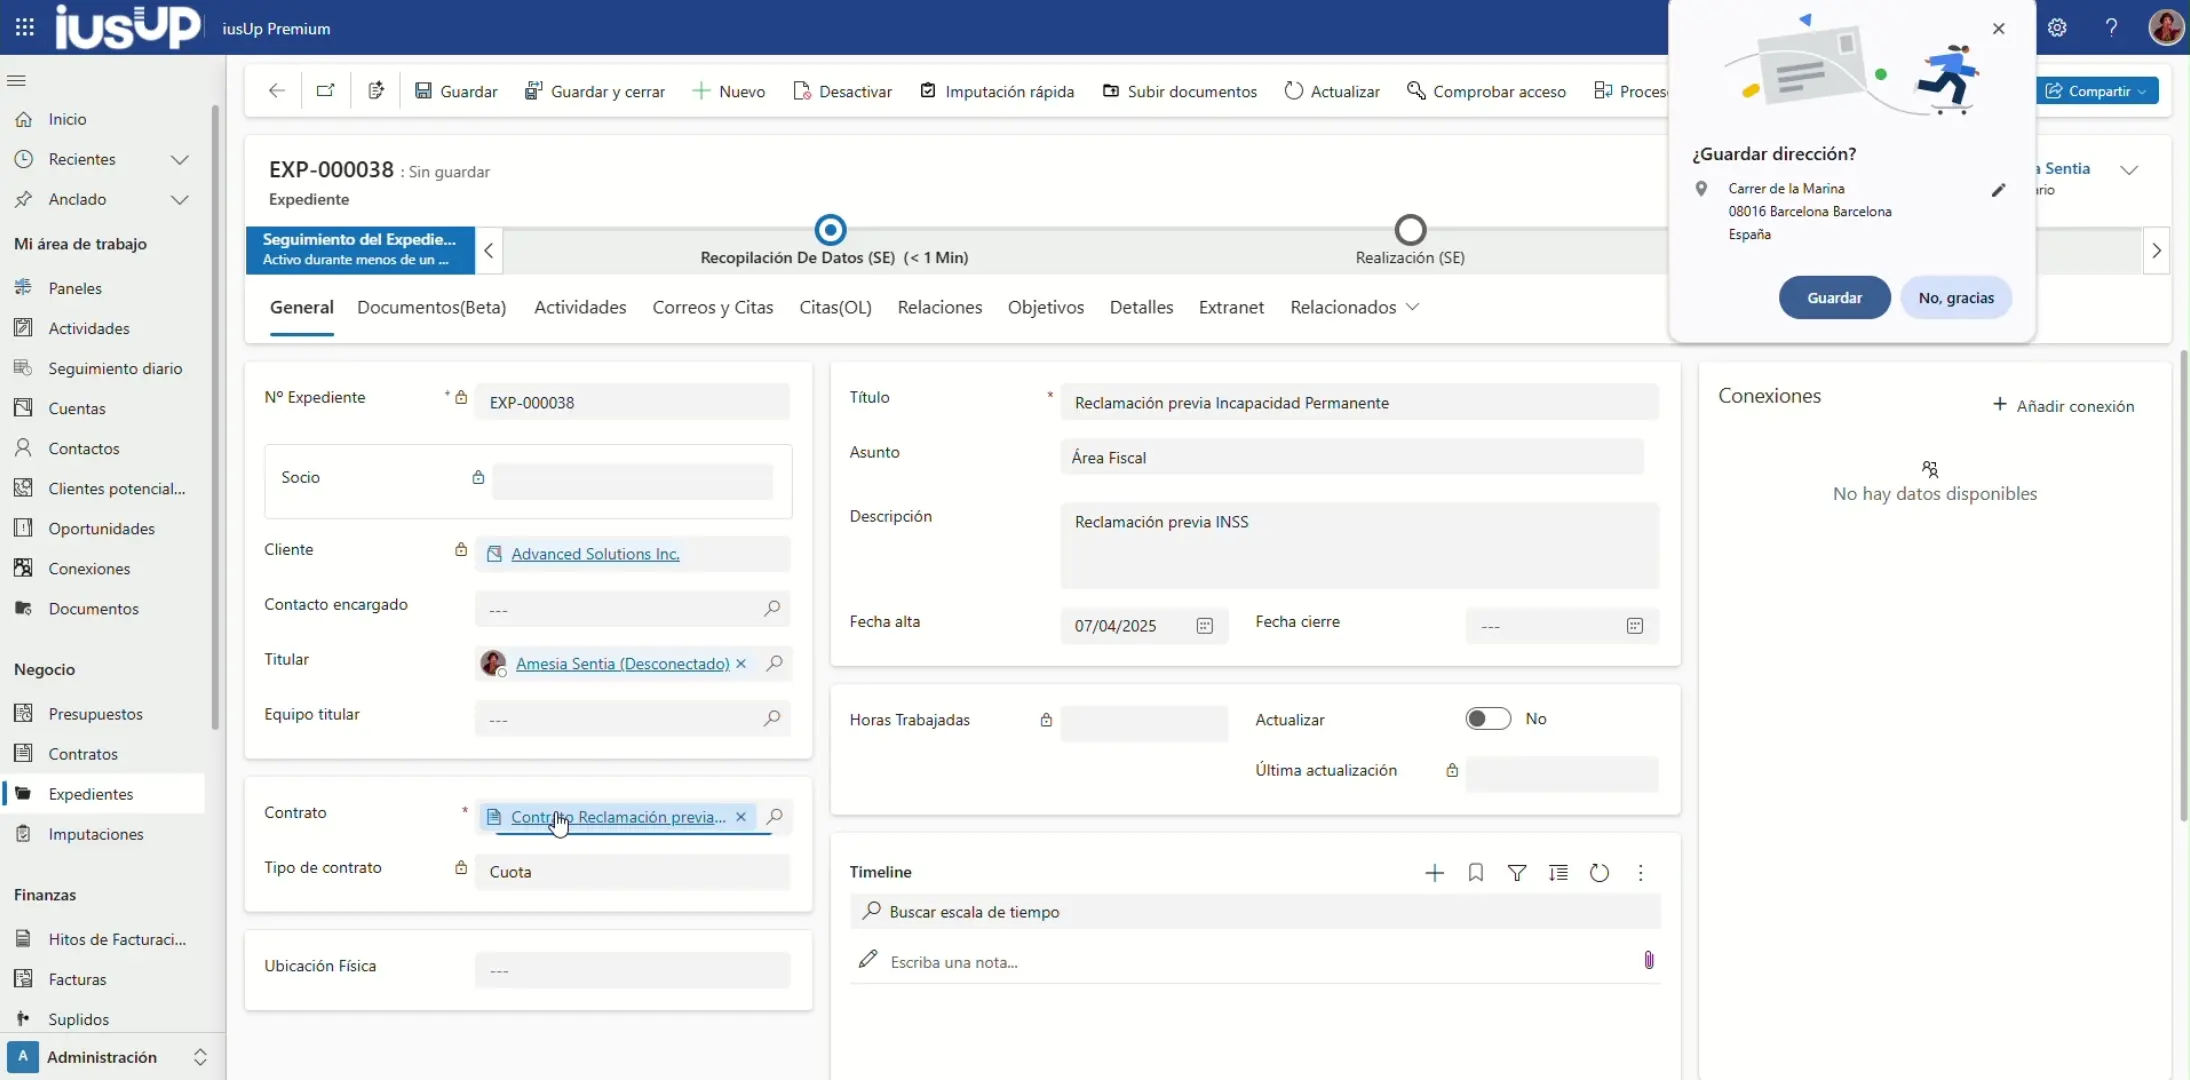Viewport: 2190px width, 1080px height.
Task: Open the Documentos(Beta) tab
Action: (431, 308)
